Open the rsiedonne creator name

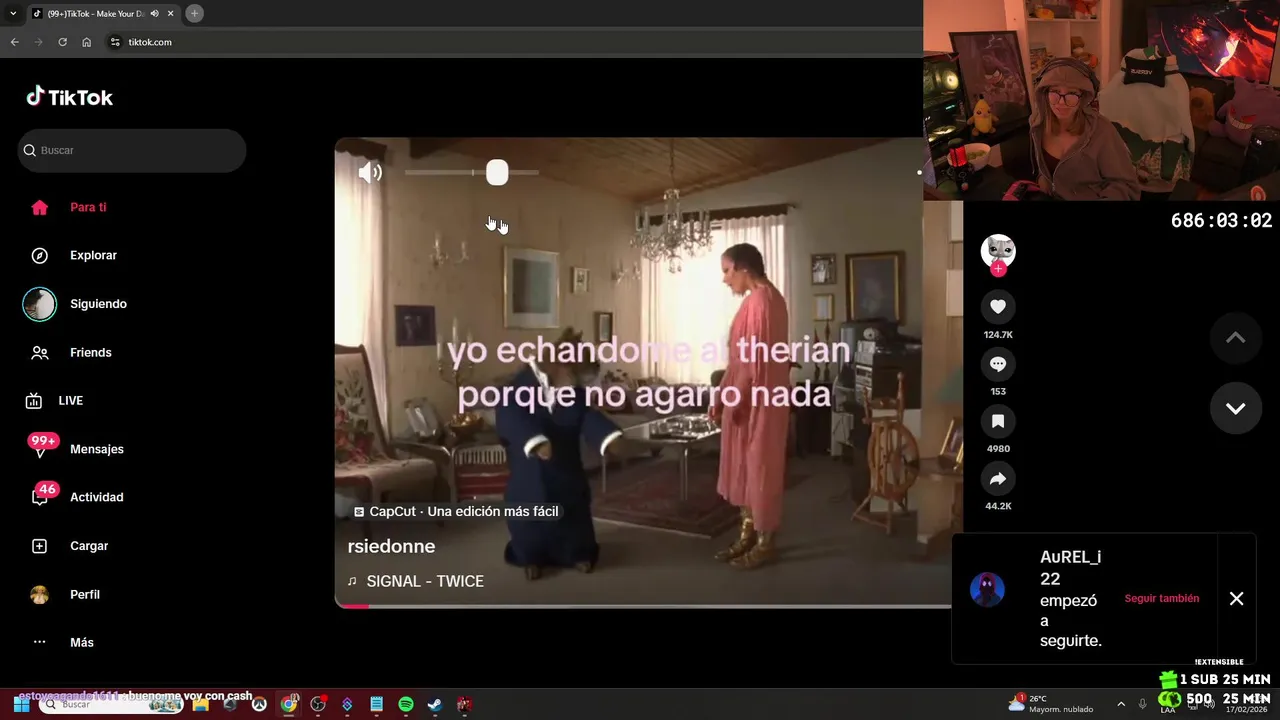click(x=391, y=546)
